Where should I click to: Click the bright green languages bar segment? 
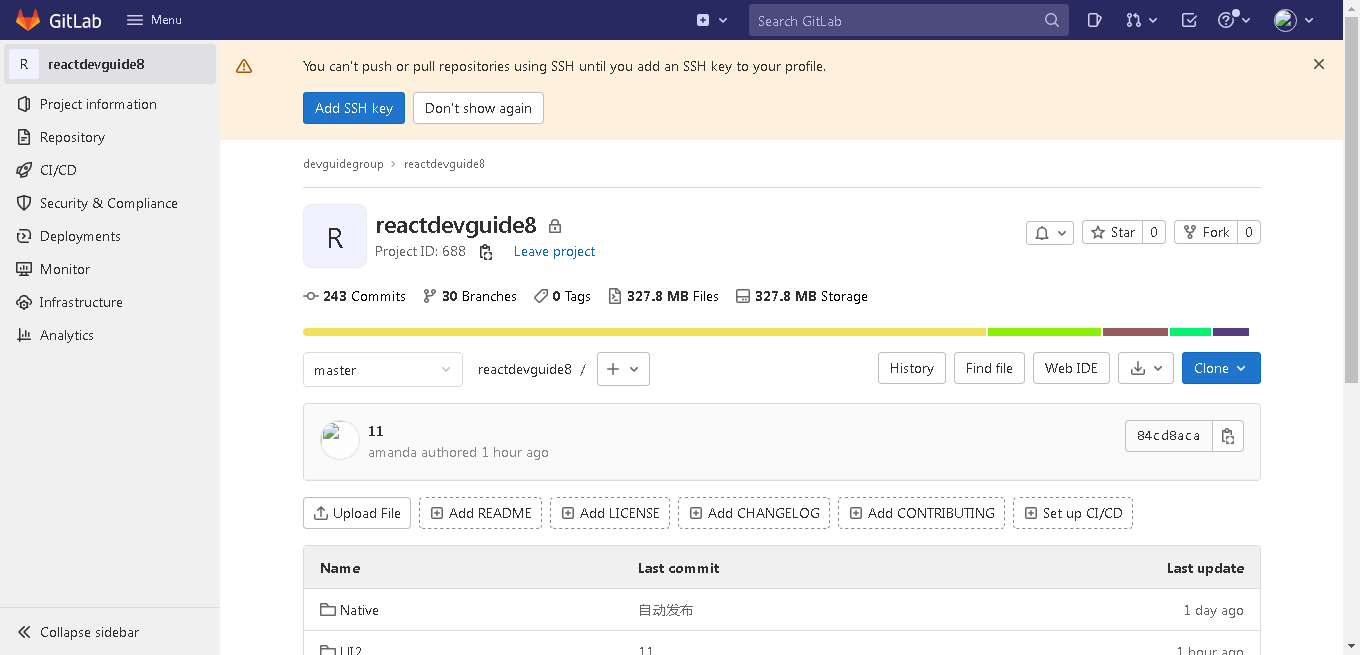[1044, 332]
